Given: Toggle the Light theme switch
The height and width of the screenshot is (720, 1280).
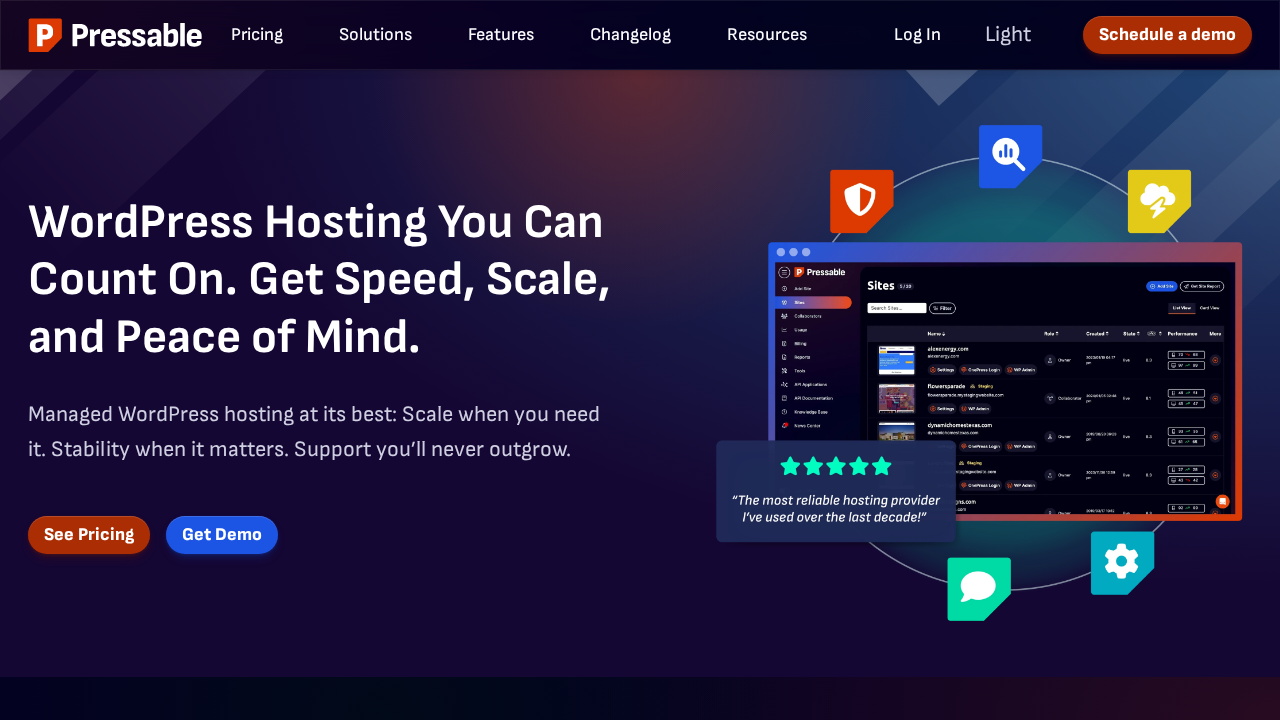Looking at the screenshot, I should point(1007,35).
